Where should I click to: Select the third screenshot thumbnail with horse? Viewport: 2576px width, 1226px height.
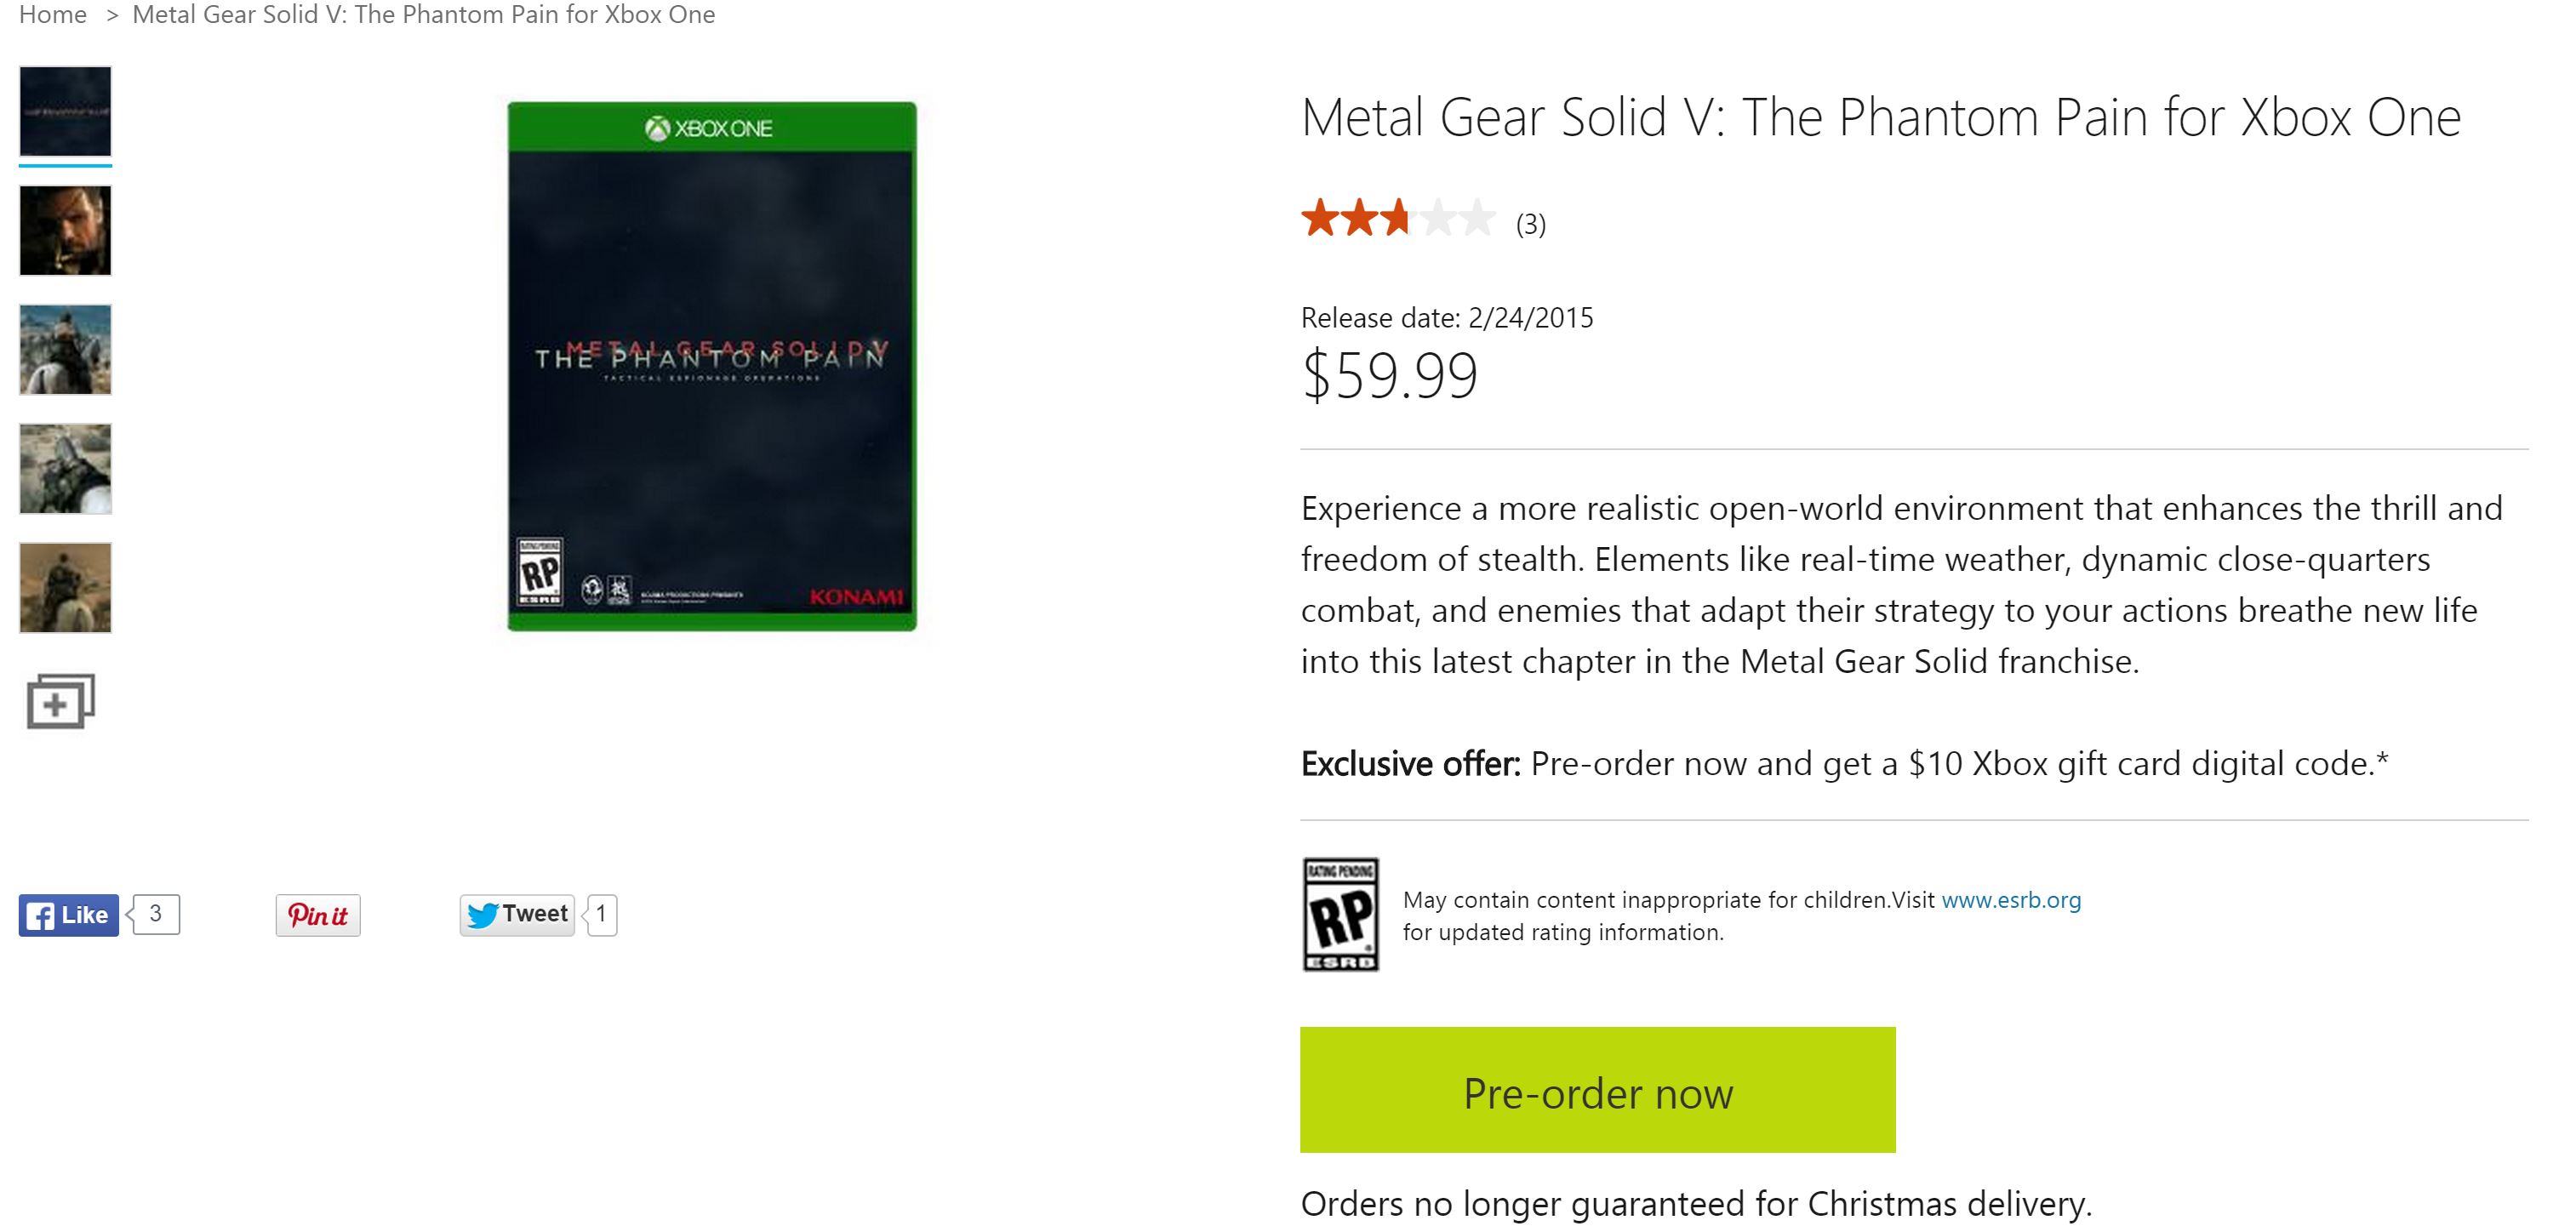click(x=65, y=349)
